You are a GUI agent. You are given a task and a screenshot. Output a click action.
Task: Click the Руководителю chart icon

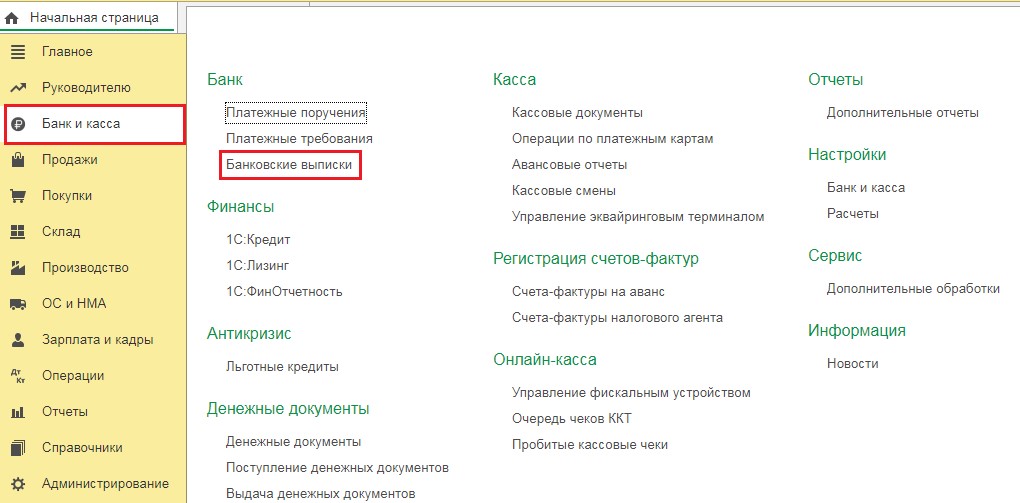[x=18, y=88]
